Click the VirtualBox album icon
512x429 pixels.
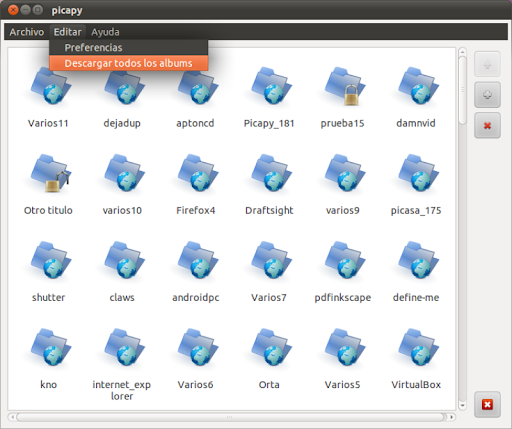pyautogui.click(x=418, y=348)
